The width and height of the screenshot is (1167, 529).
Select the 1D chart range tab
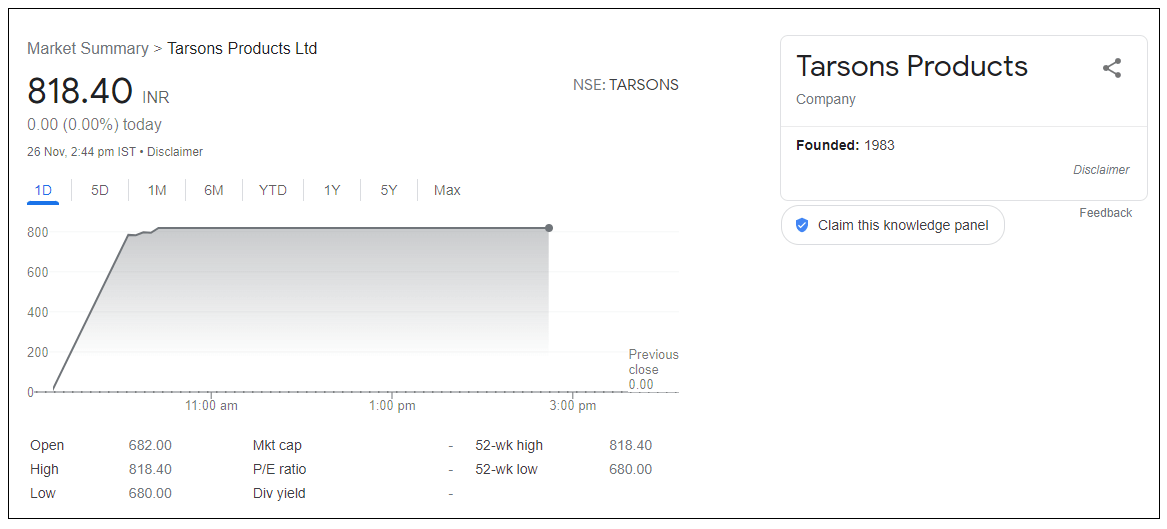click(43, 190)
